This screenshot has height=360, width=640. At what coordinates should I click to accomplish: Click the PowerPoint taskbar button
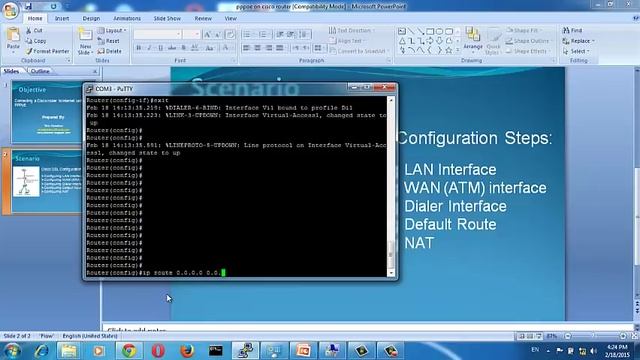(x=303, y=351)
